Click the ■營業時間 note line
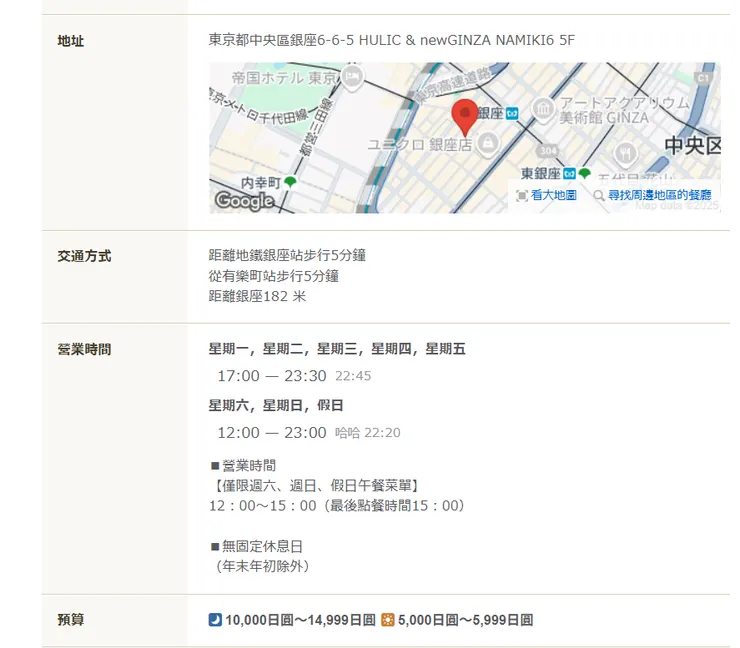Screen dimensions: 740x648 point(243,466)
